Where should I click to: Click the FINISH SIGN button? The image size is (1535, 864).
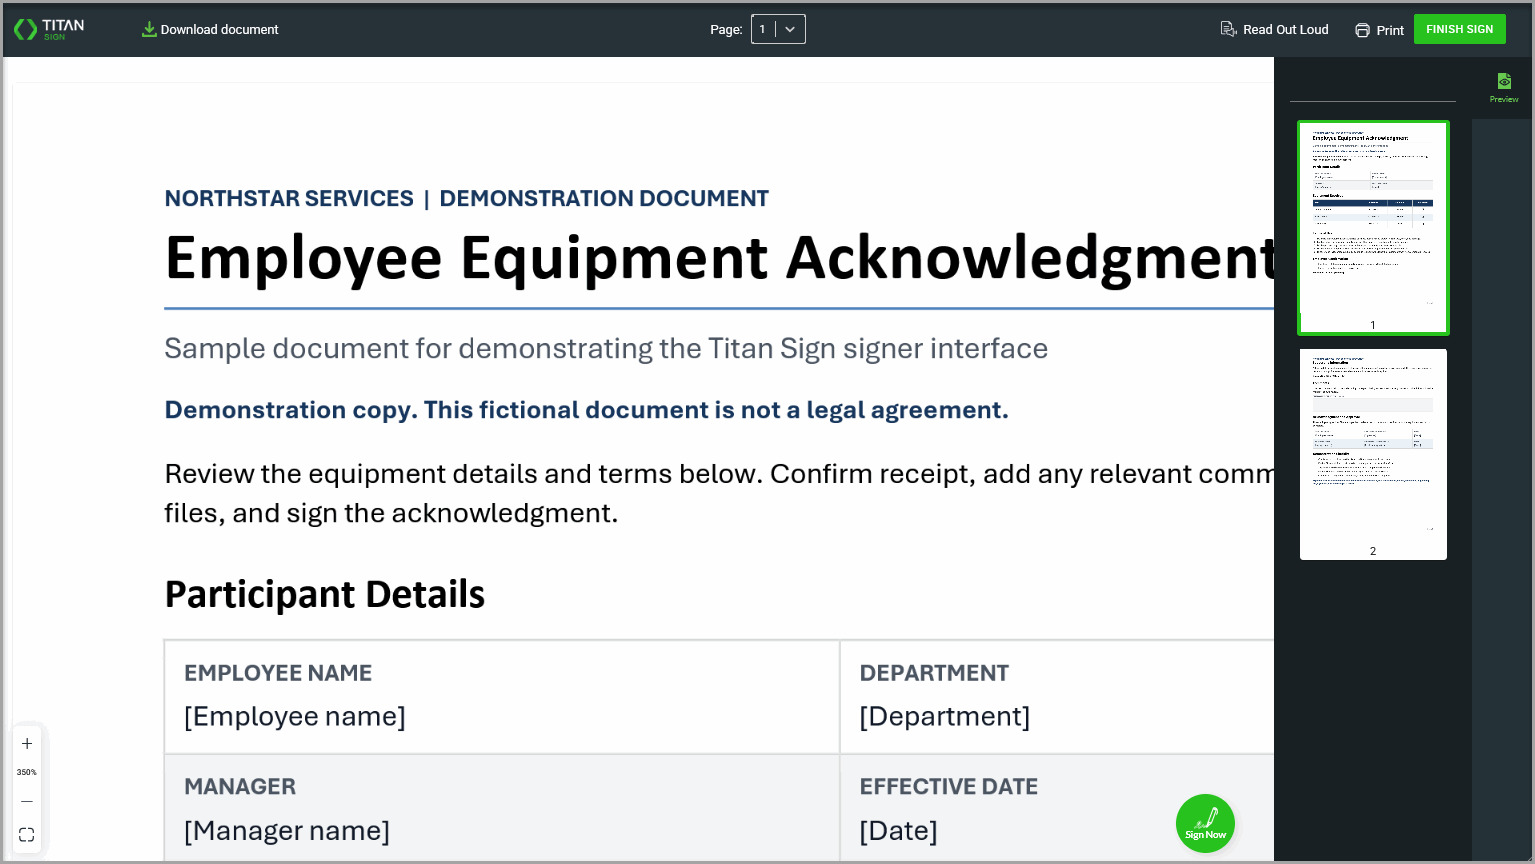[1459, 29]
